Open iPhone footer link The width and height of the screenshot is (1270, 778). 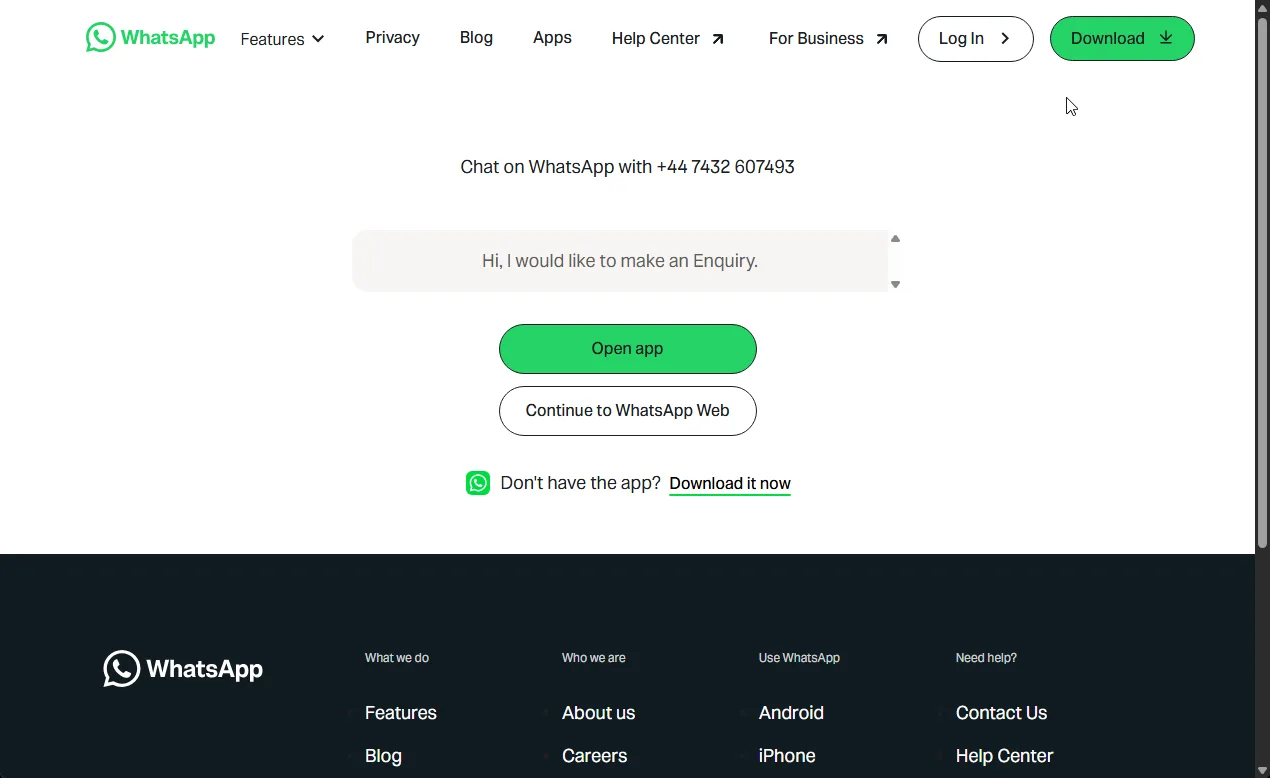coord(787,756)
